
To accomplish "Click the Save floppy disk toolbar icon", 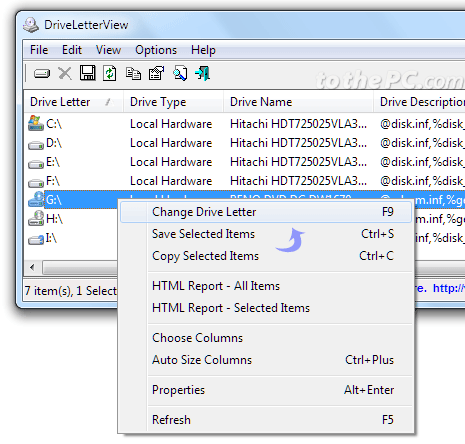I will [87, 73].
